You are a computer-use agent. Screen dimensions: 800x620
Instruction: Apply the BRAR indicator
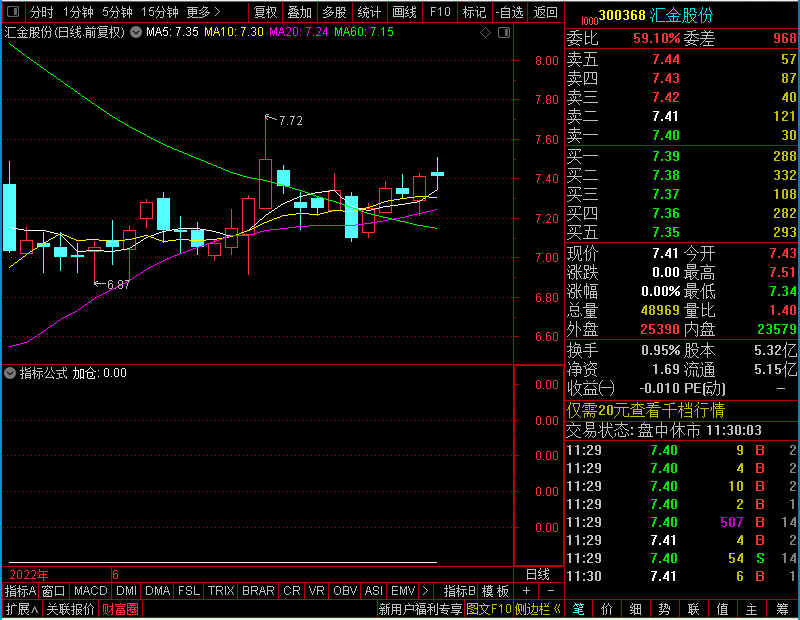pyautogui.click(x=258, y=591)
